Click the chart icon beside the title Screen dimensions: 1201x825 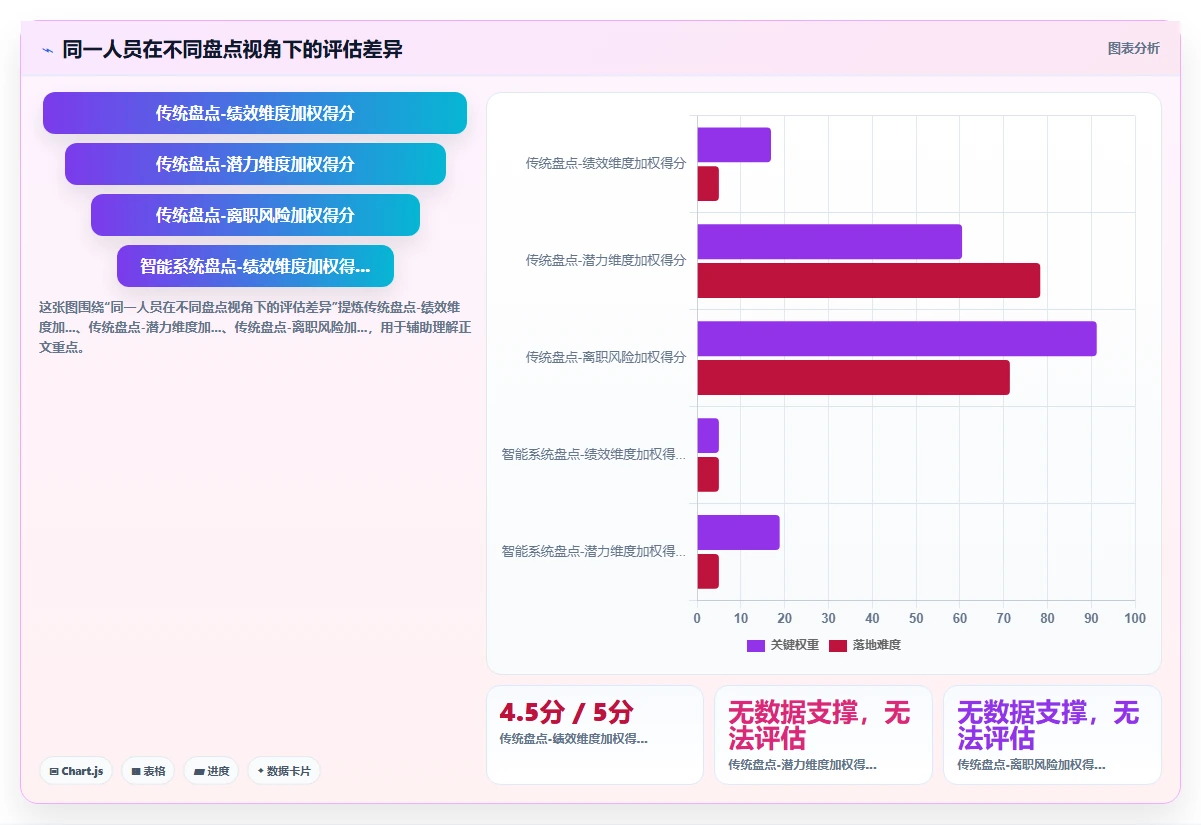47,50
